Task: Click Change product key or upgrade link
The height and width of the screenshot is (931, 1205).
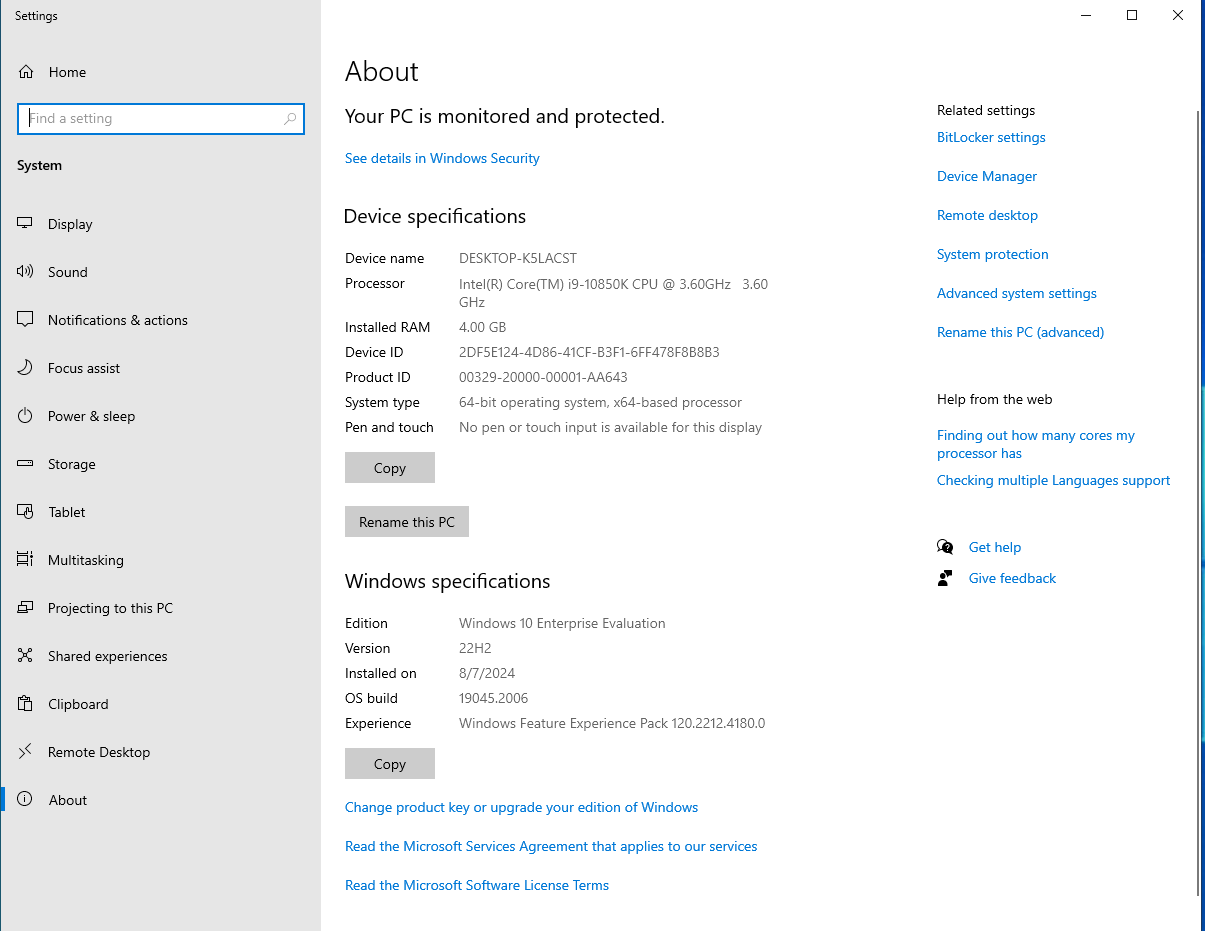Action: pyautogui.click(x=521, y=807)
